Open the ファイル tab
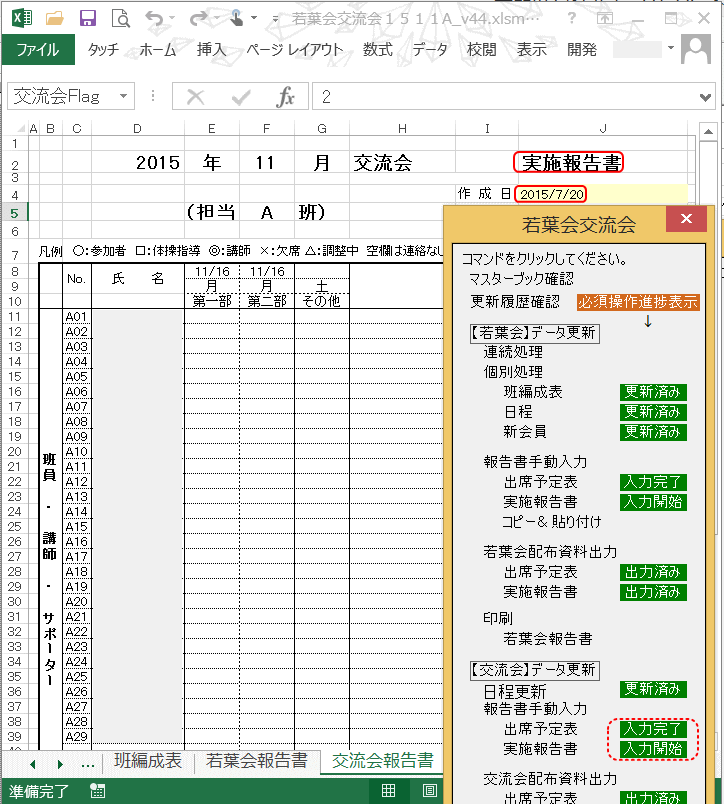This screenshot has width=724, height=804. [38, 49]
